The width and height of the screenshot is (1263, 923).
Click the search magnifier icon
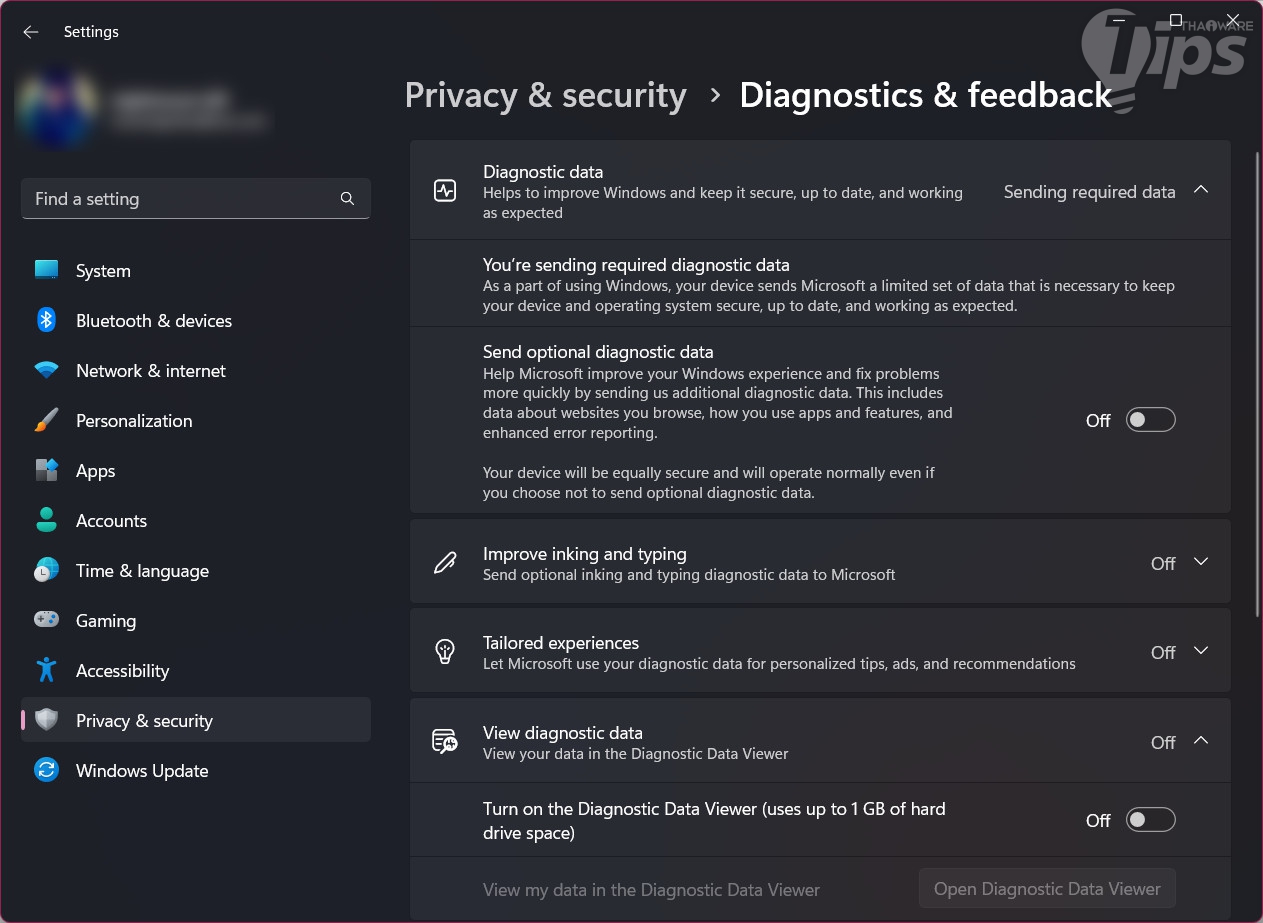(x=347, y=199)
